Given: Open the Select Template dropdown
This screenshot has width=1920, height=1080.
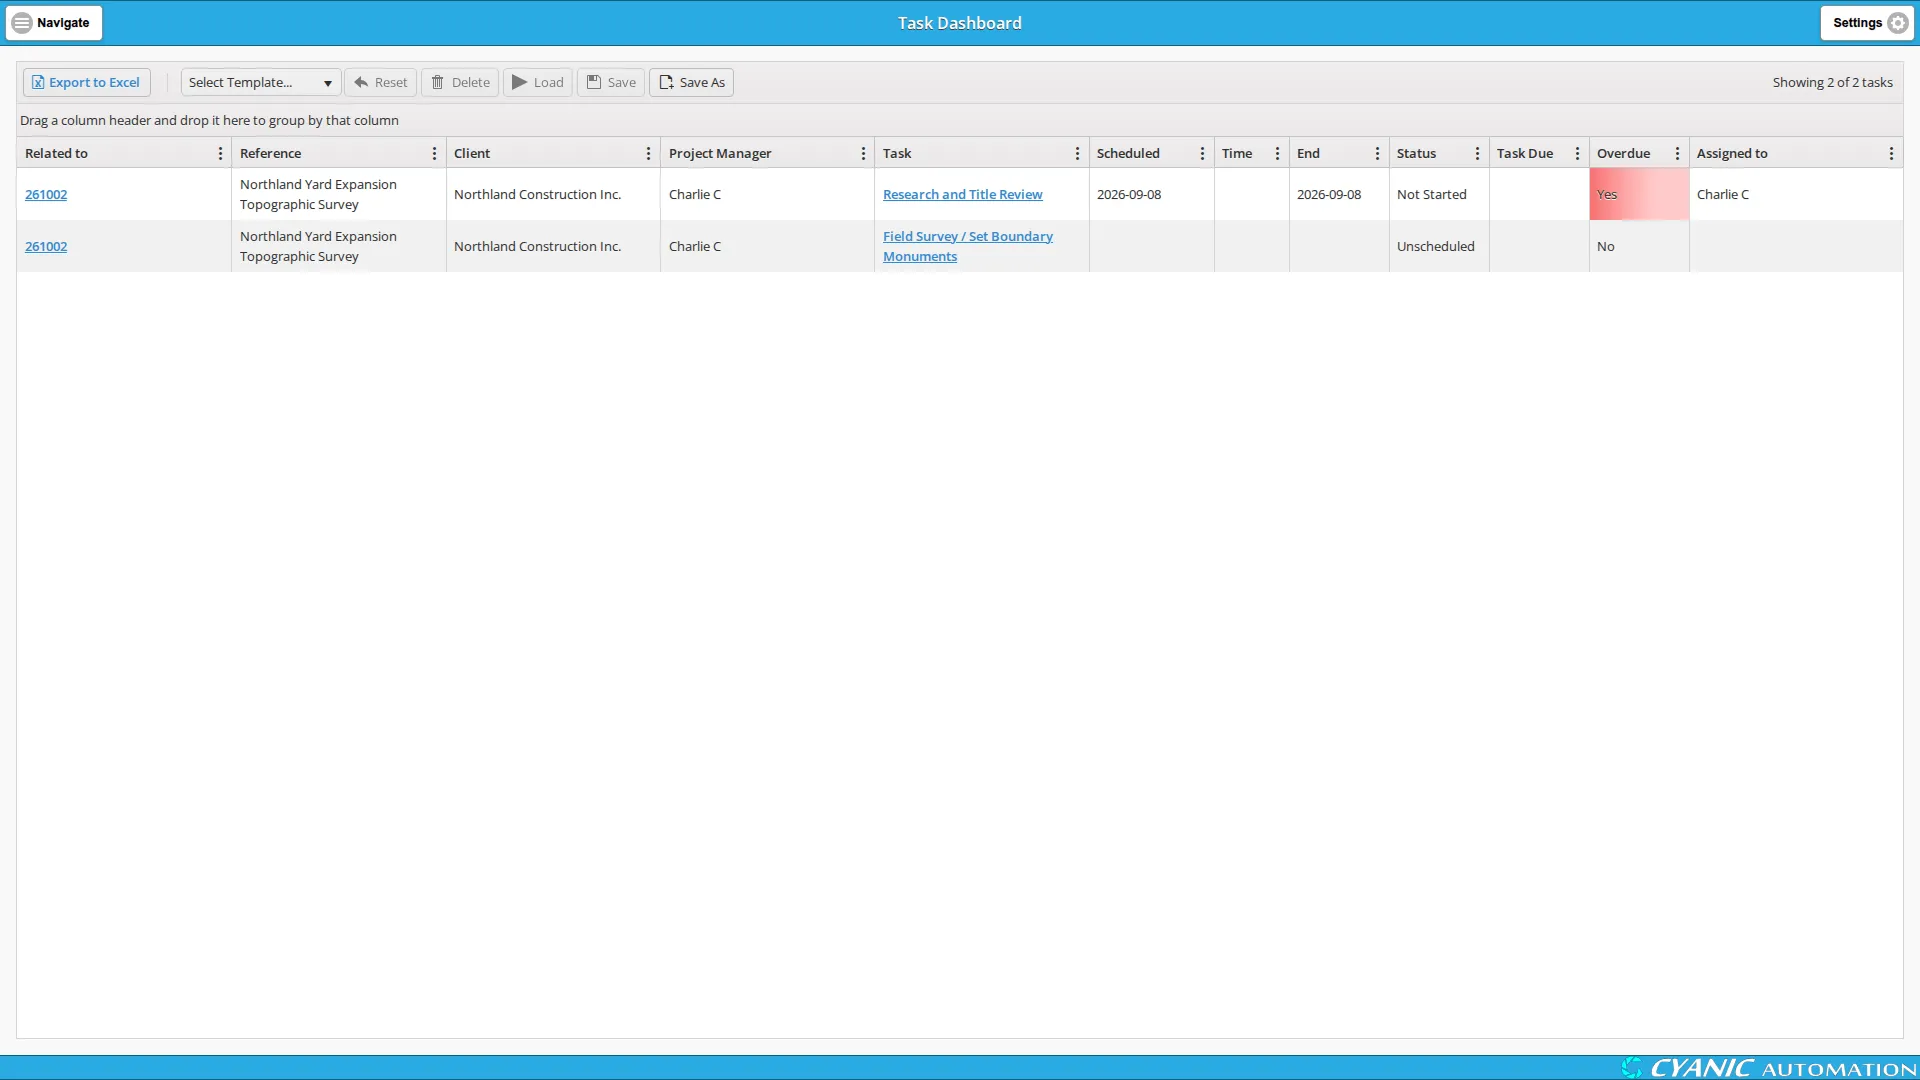Looking at the screenshot, I should 260,82.
